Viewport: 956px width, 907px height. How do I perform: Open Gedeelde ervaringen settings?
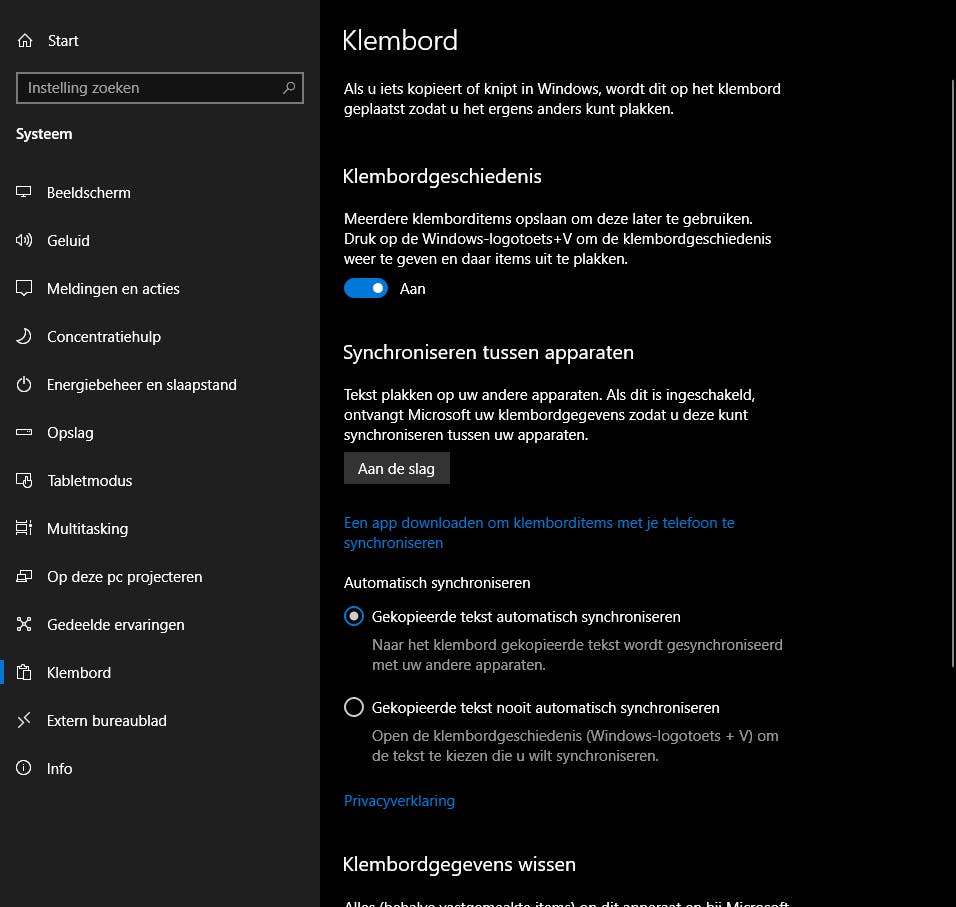pos(115,625)
